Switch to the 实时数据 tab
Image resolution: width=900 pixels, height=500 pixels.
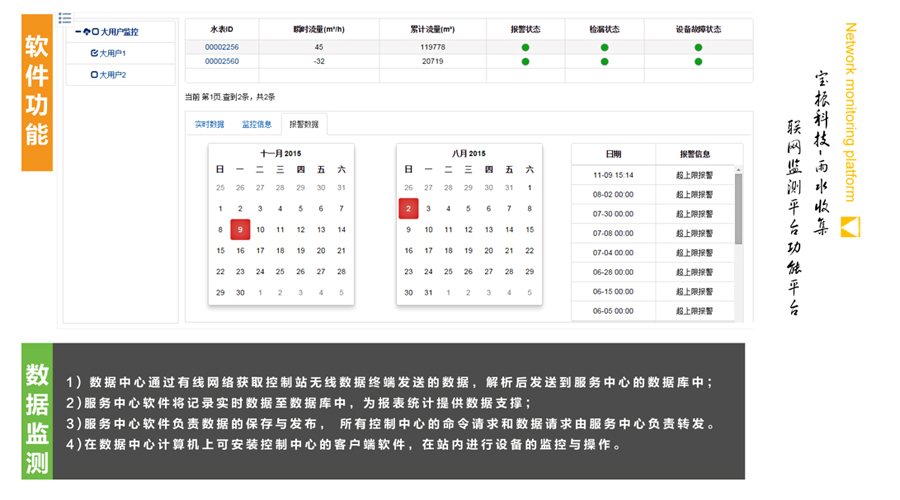210,124
